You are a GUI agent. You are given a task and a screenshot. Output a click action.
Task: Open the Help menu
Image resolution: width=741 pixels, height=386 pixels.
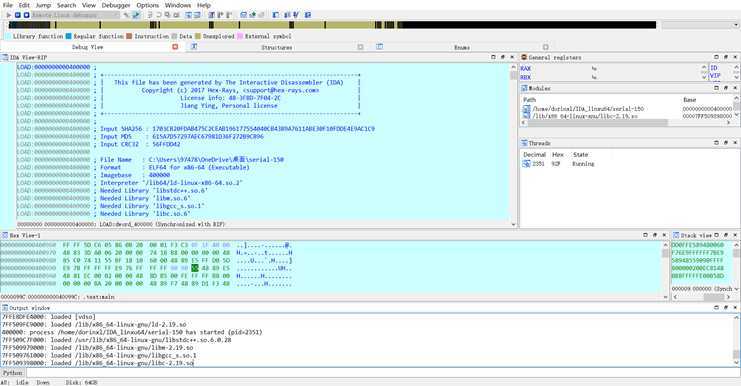click(x=204, y=5)
